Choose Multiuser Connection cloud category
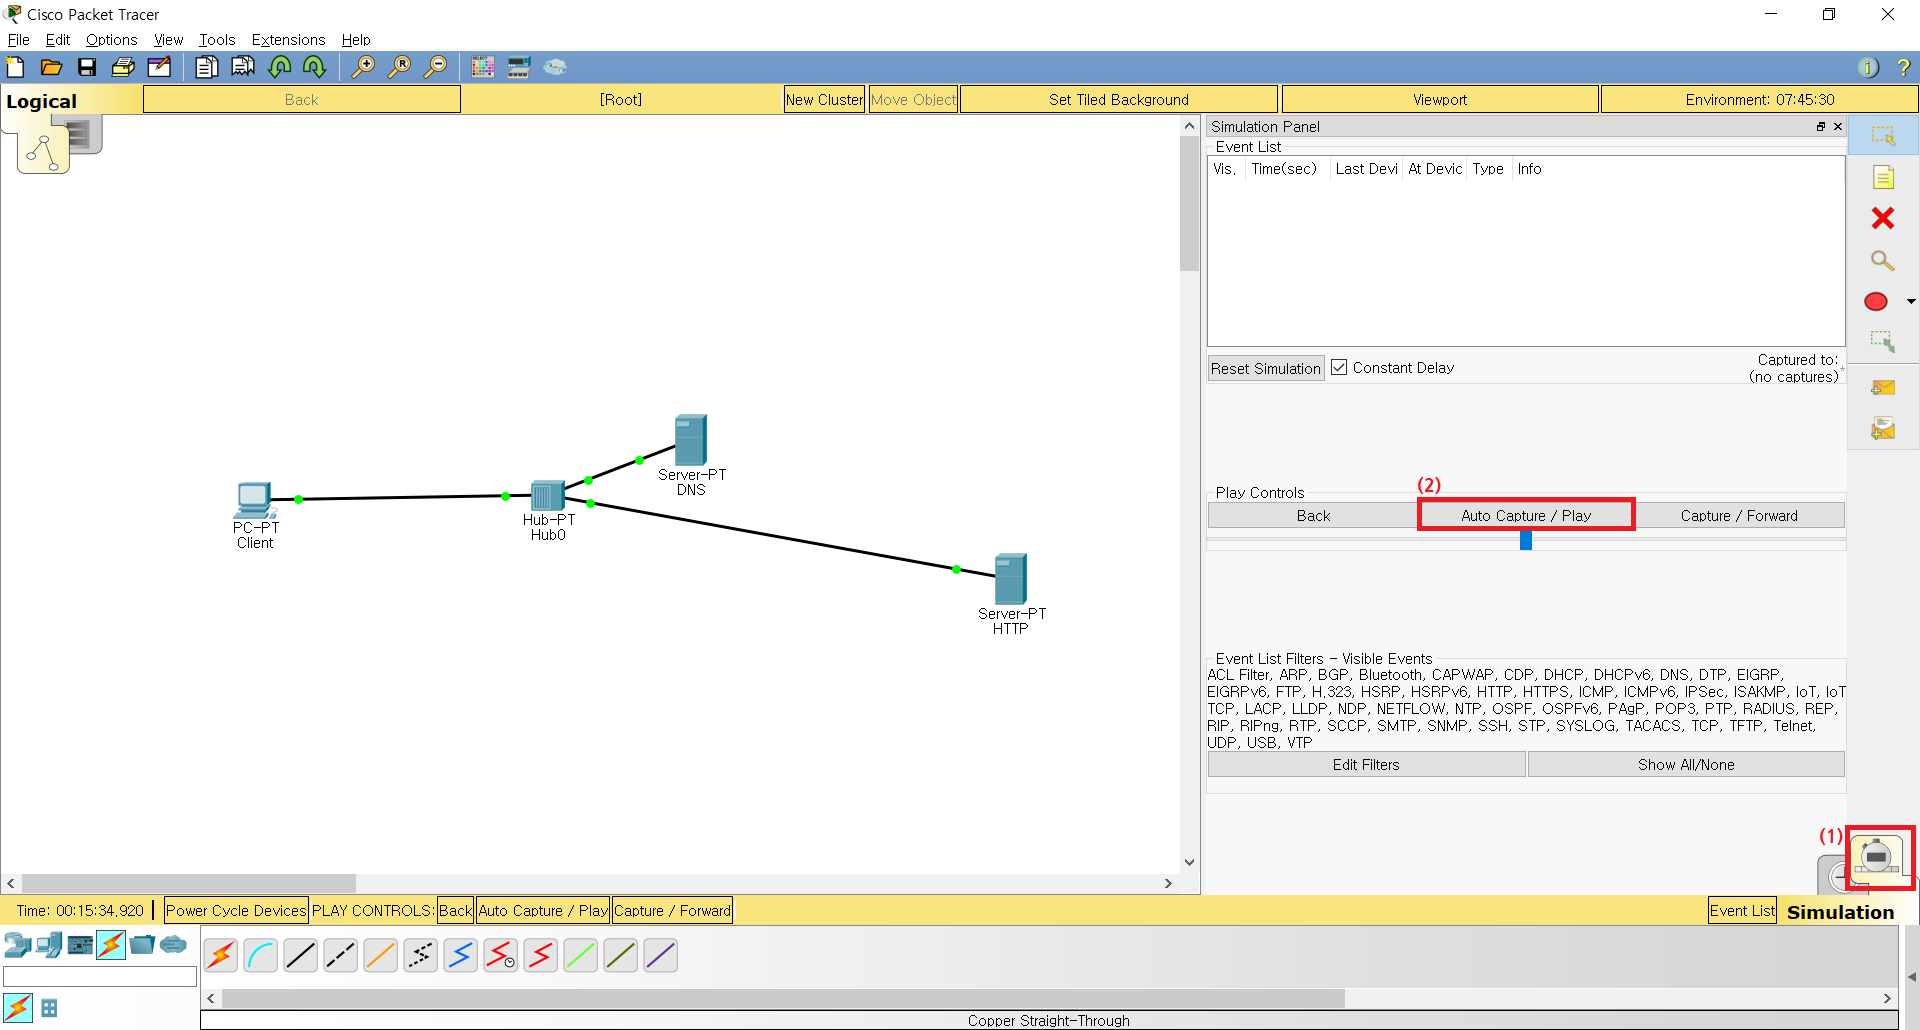The height and width of the screenshot is (1030, 1920). (173, 944)
